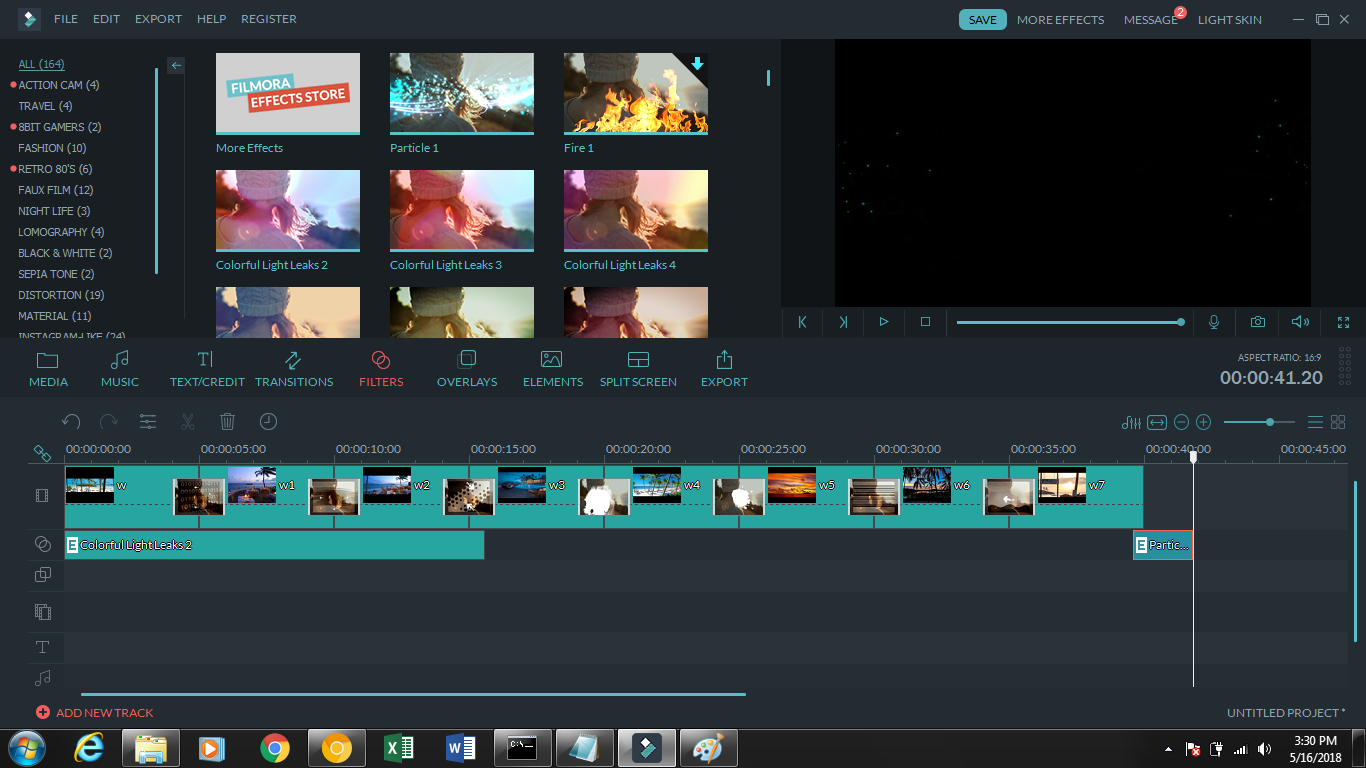
Task: Open the HELP menu
Action: (211, 19)
